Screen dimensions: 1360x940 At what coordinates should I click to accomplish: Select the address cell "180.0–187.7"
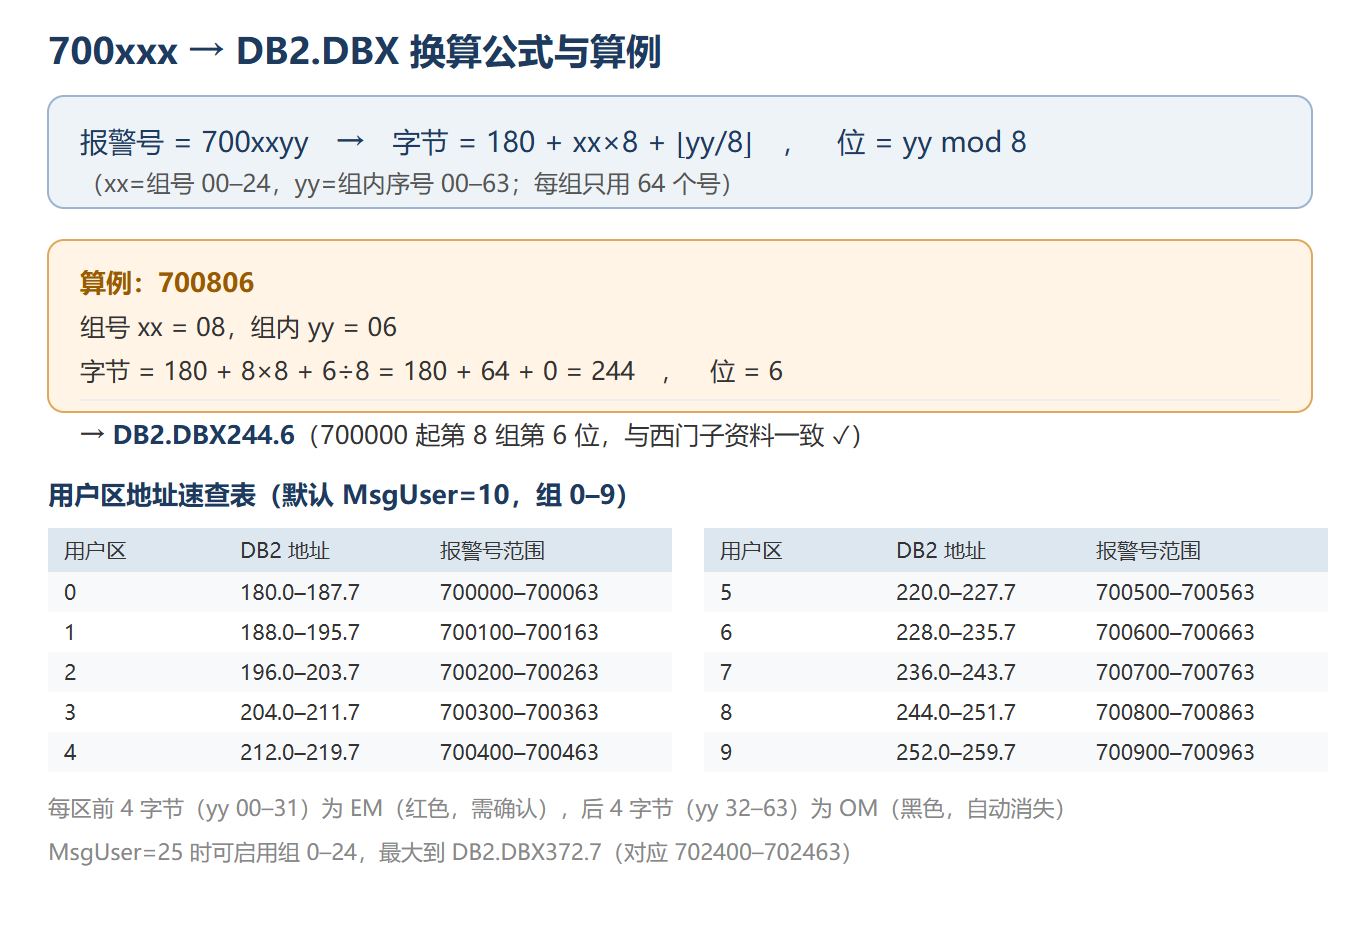tap(300, 592)
